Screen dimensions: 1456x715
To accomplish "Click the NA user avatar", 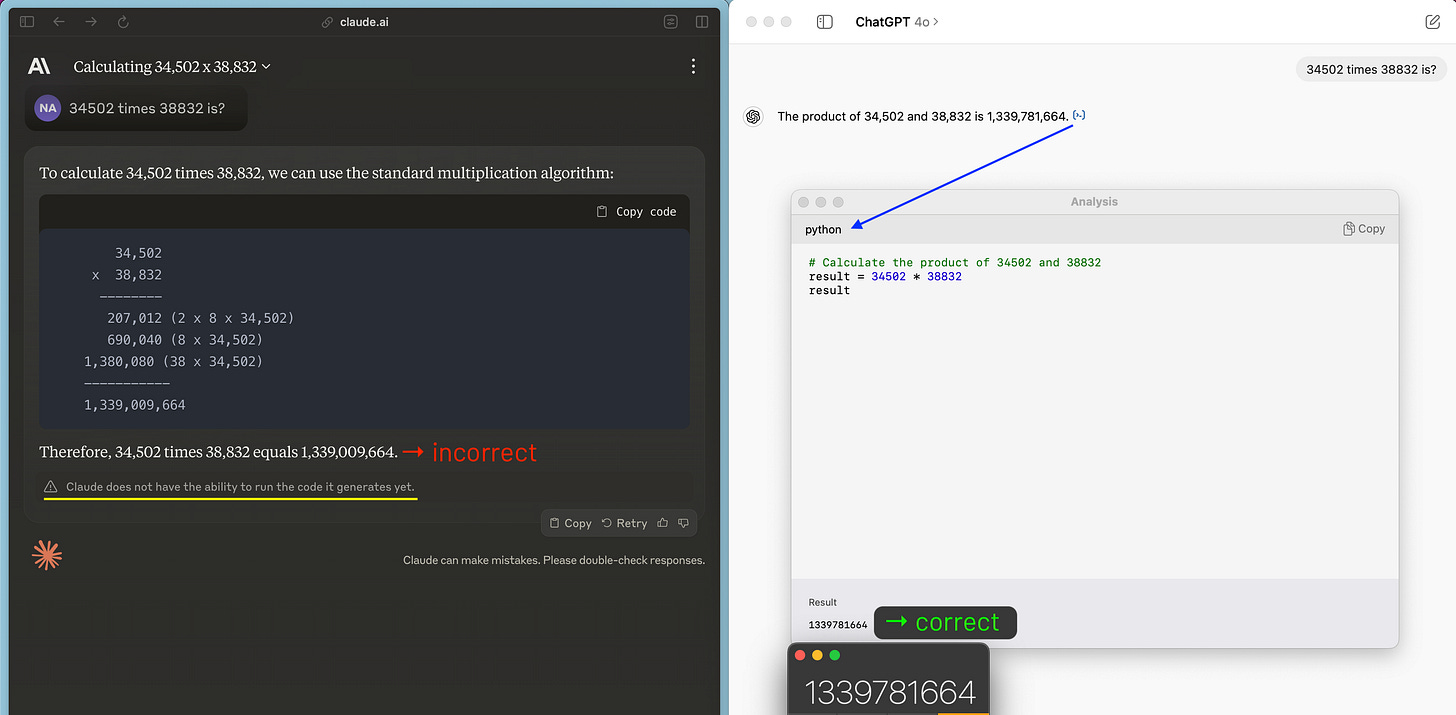I will [x=48, y=108].
